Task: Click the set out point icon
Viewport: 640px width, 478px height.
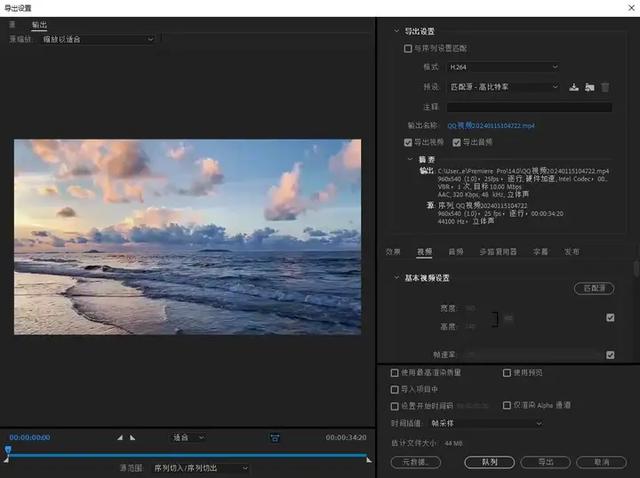Action: coord(132,438)
